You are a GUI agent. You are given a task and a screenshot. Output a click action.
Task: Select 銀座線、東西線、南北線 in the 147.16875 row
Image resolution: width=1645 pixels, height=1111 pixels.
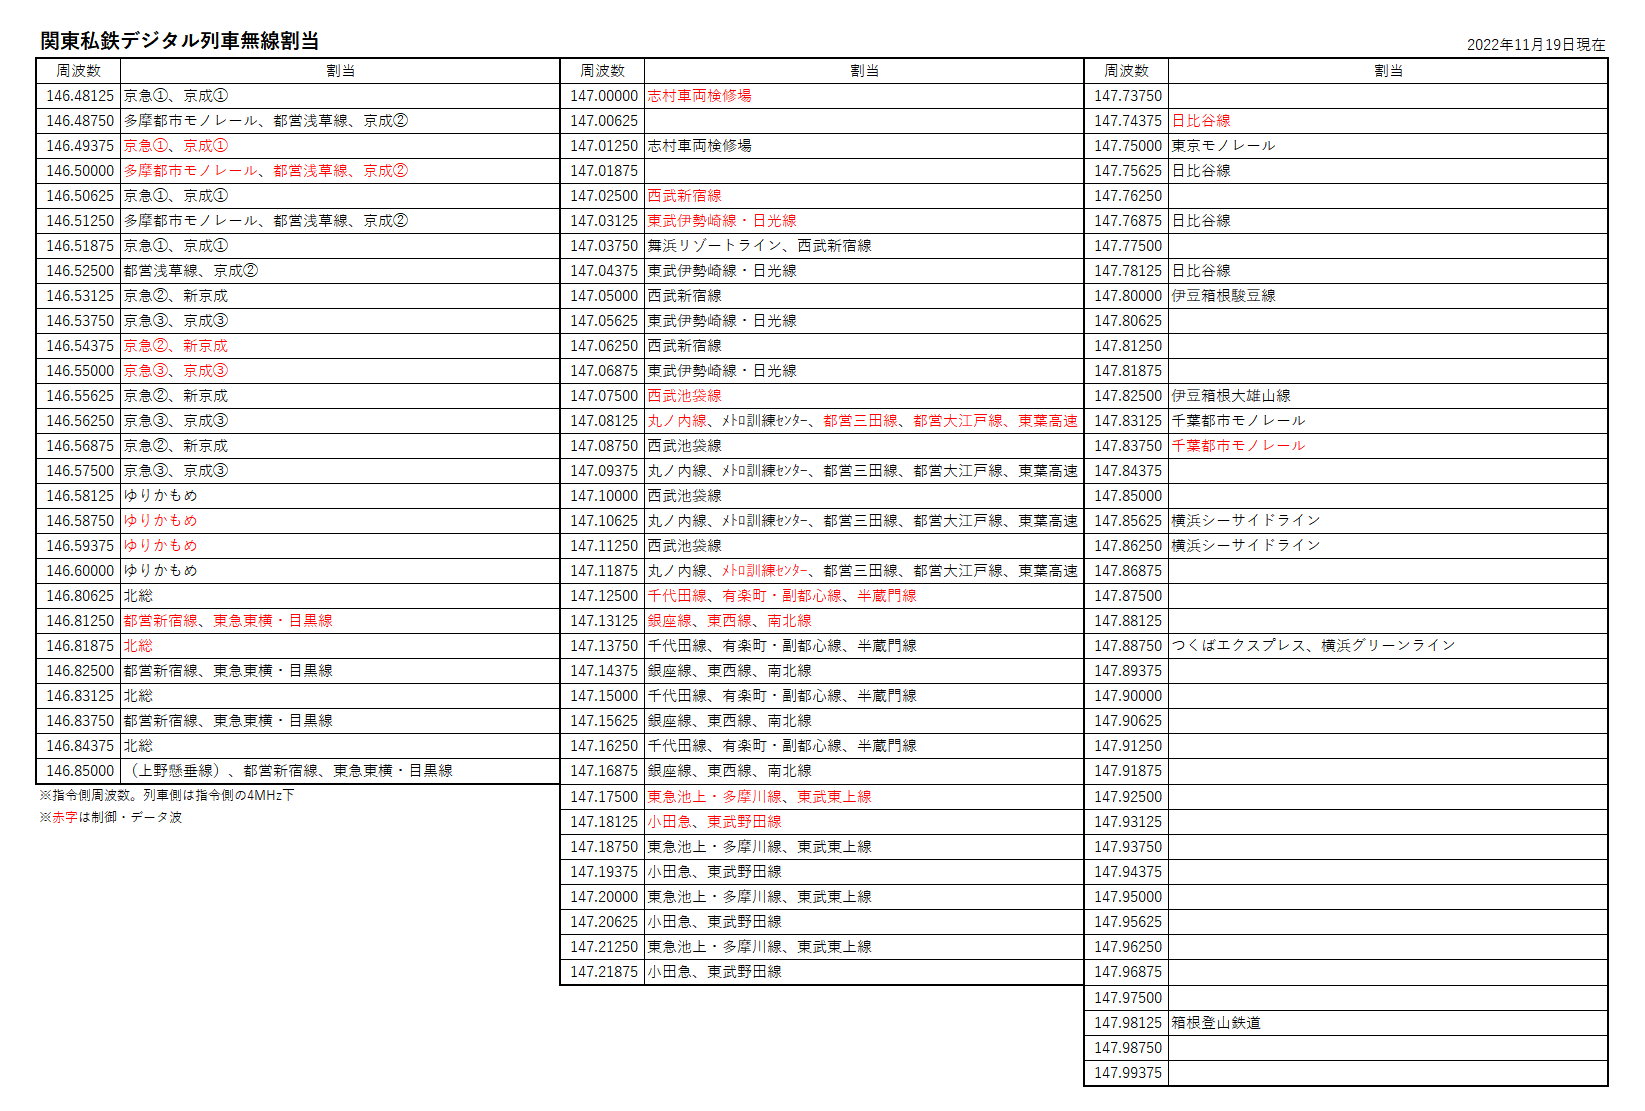click(x=730, y=771)
